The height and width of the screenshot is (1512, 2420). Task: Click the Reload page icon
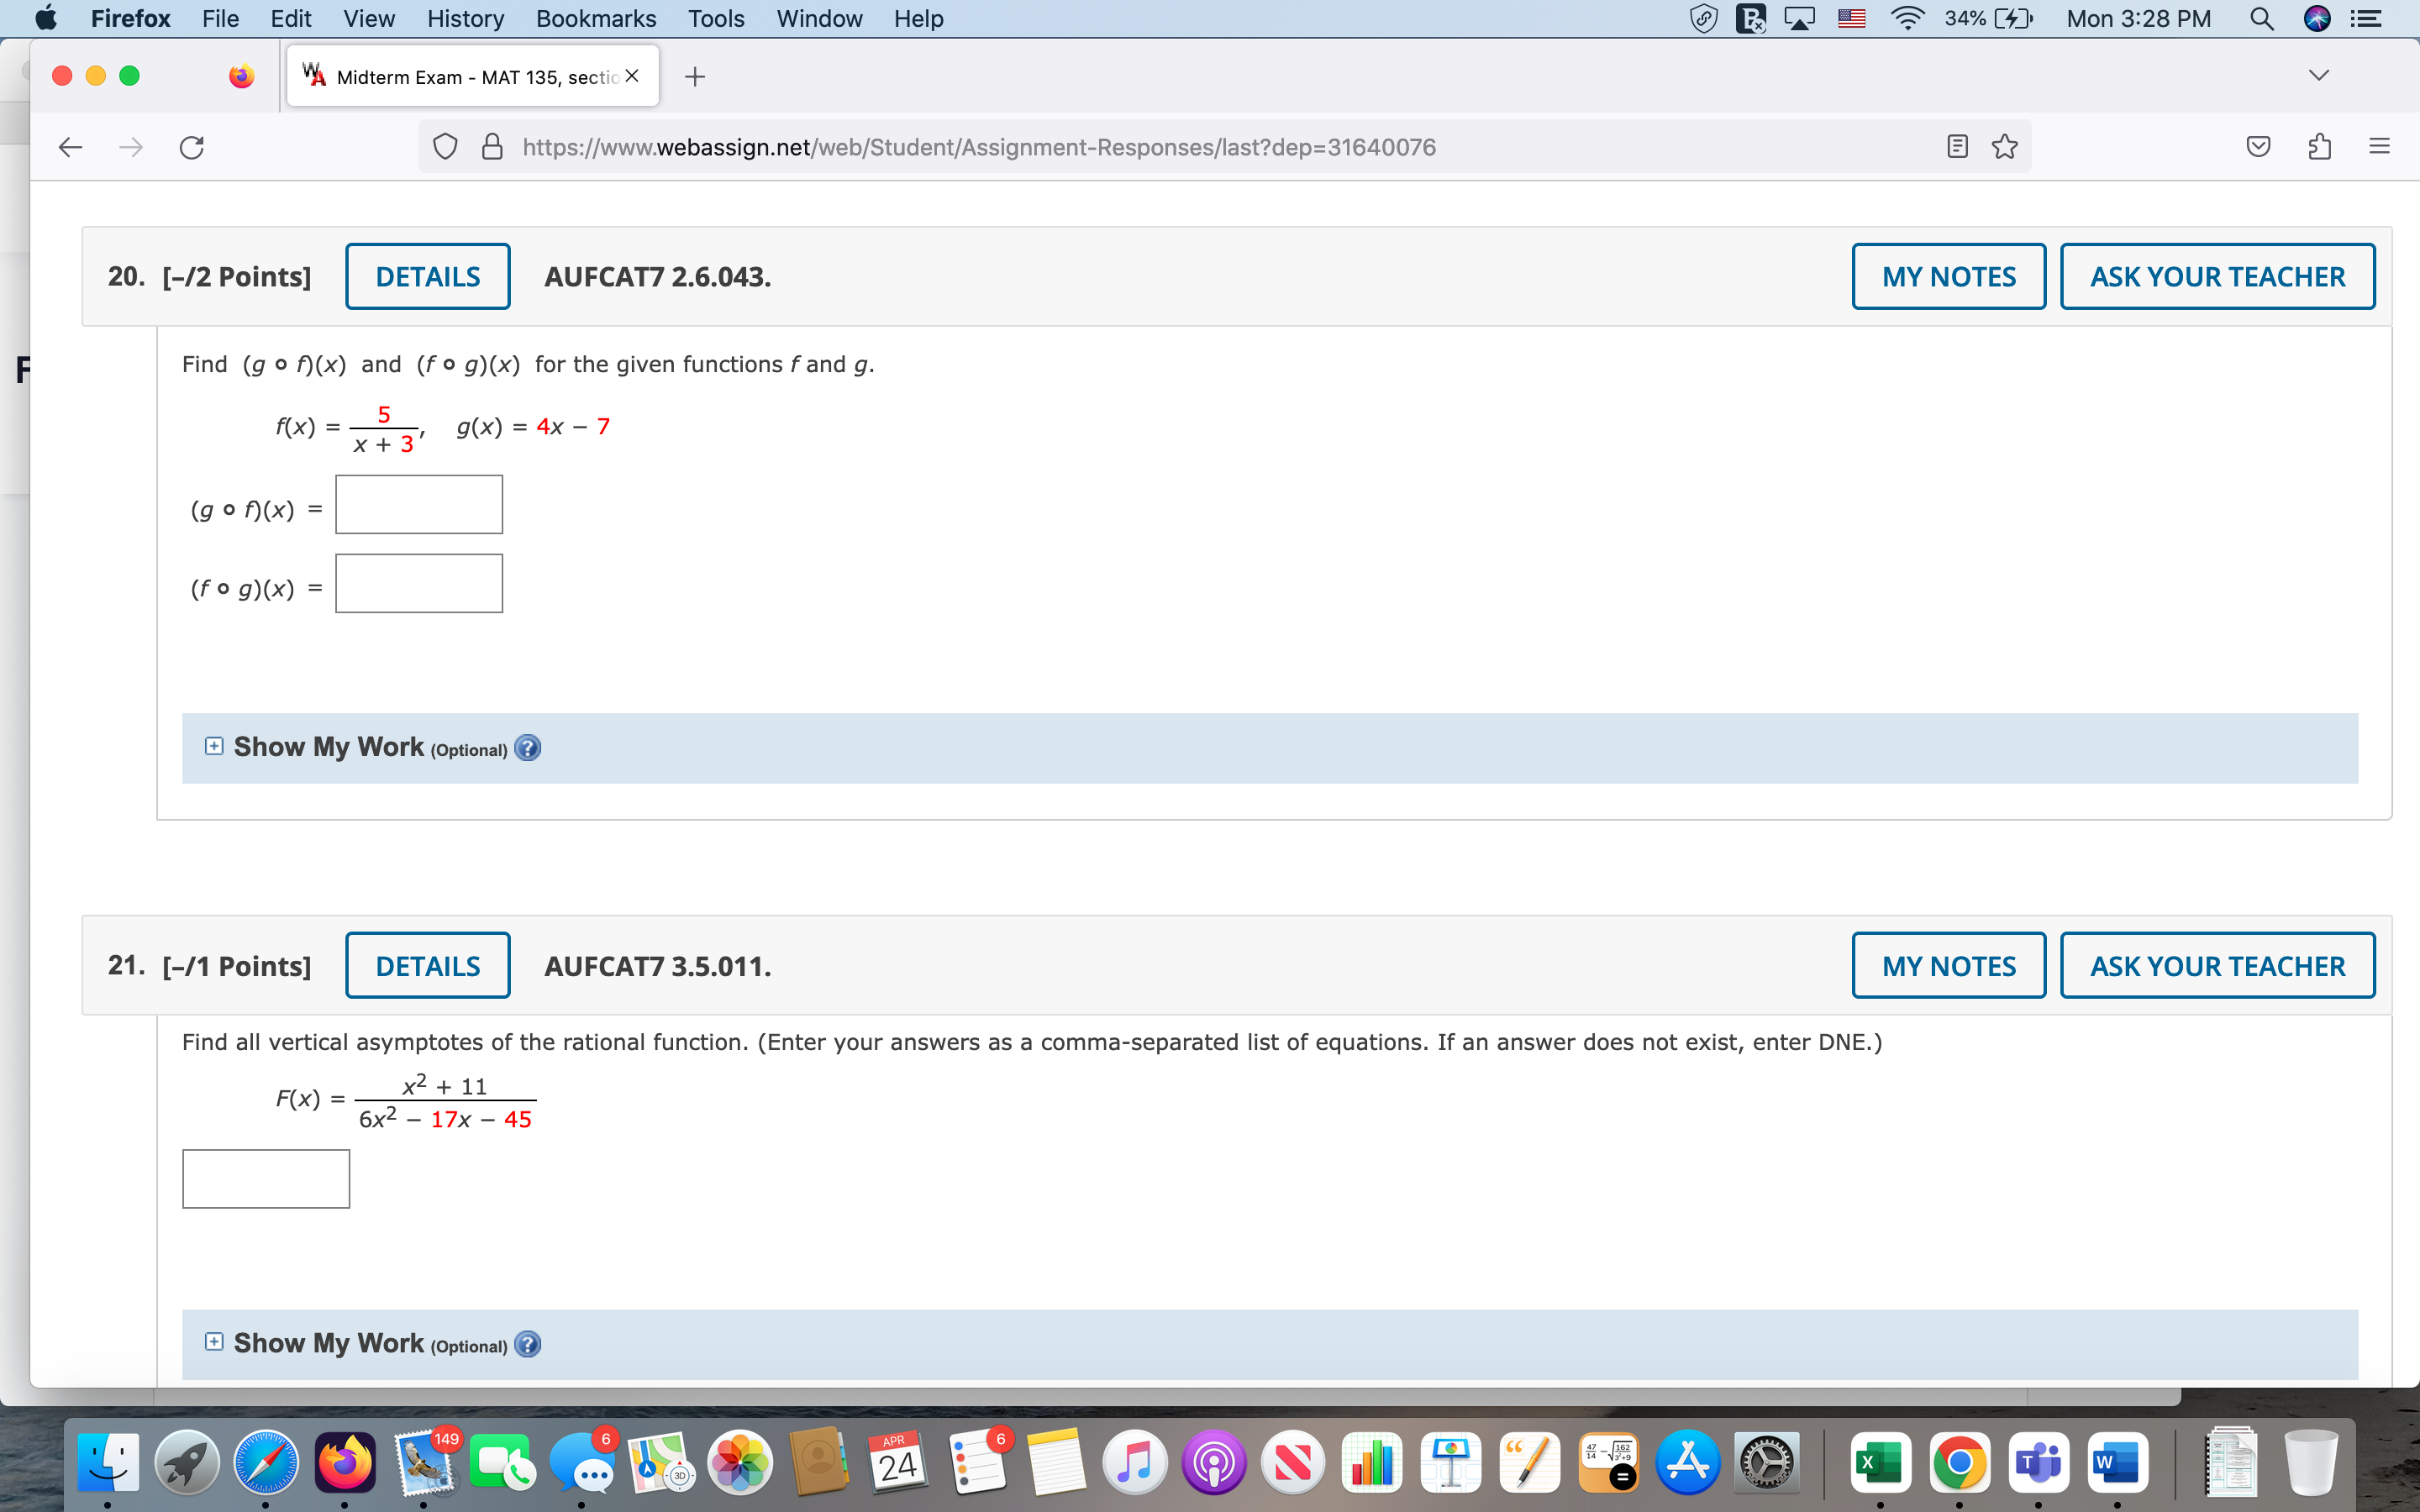pos(192,147)
